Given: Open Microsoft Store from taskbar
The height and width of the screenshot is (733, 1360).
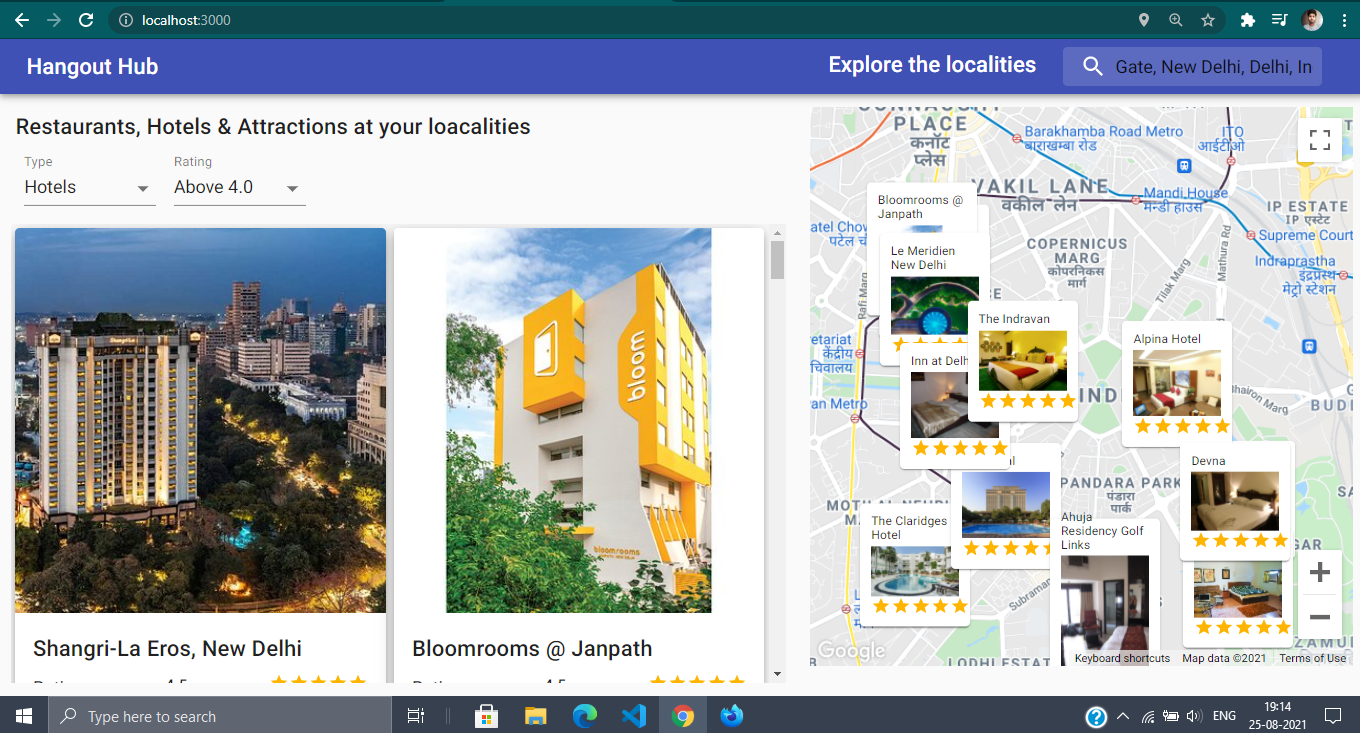Looking at the screenshot, I should click(487, 716).
